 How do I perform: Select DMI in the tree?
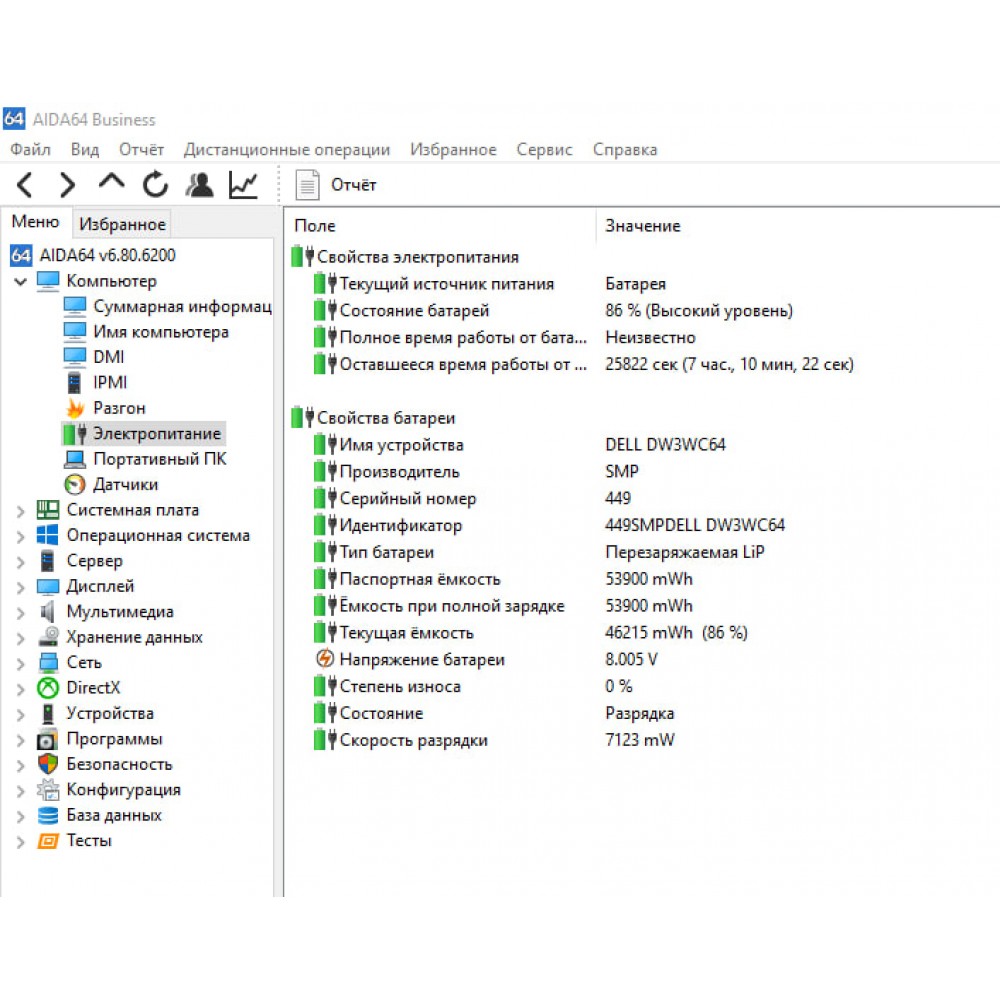[109, 357]
